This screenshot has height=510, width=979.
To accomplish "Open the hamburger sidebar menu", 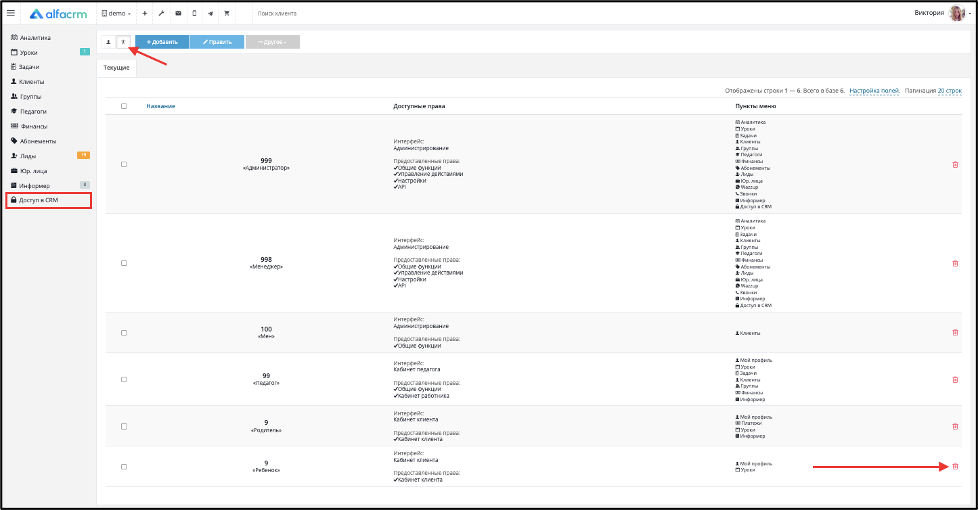I will [x=11, y=12].
